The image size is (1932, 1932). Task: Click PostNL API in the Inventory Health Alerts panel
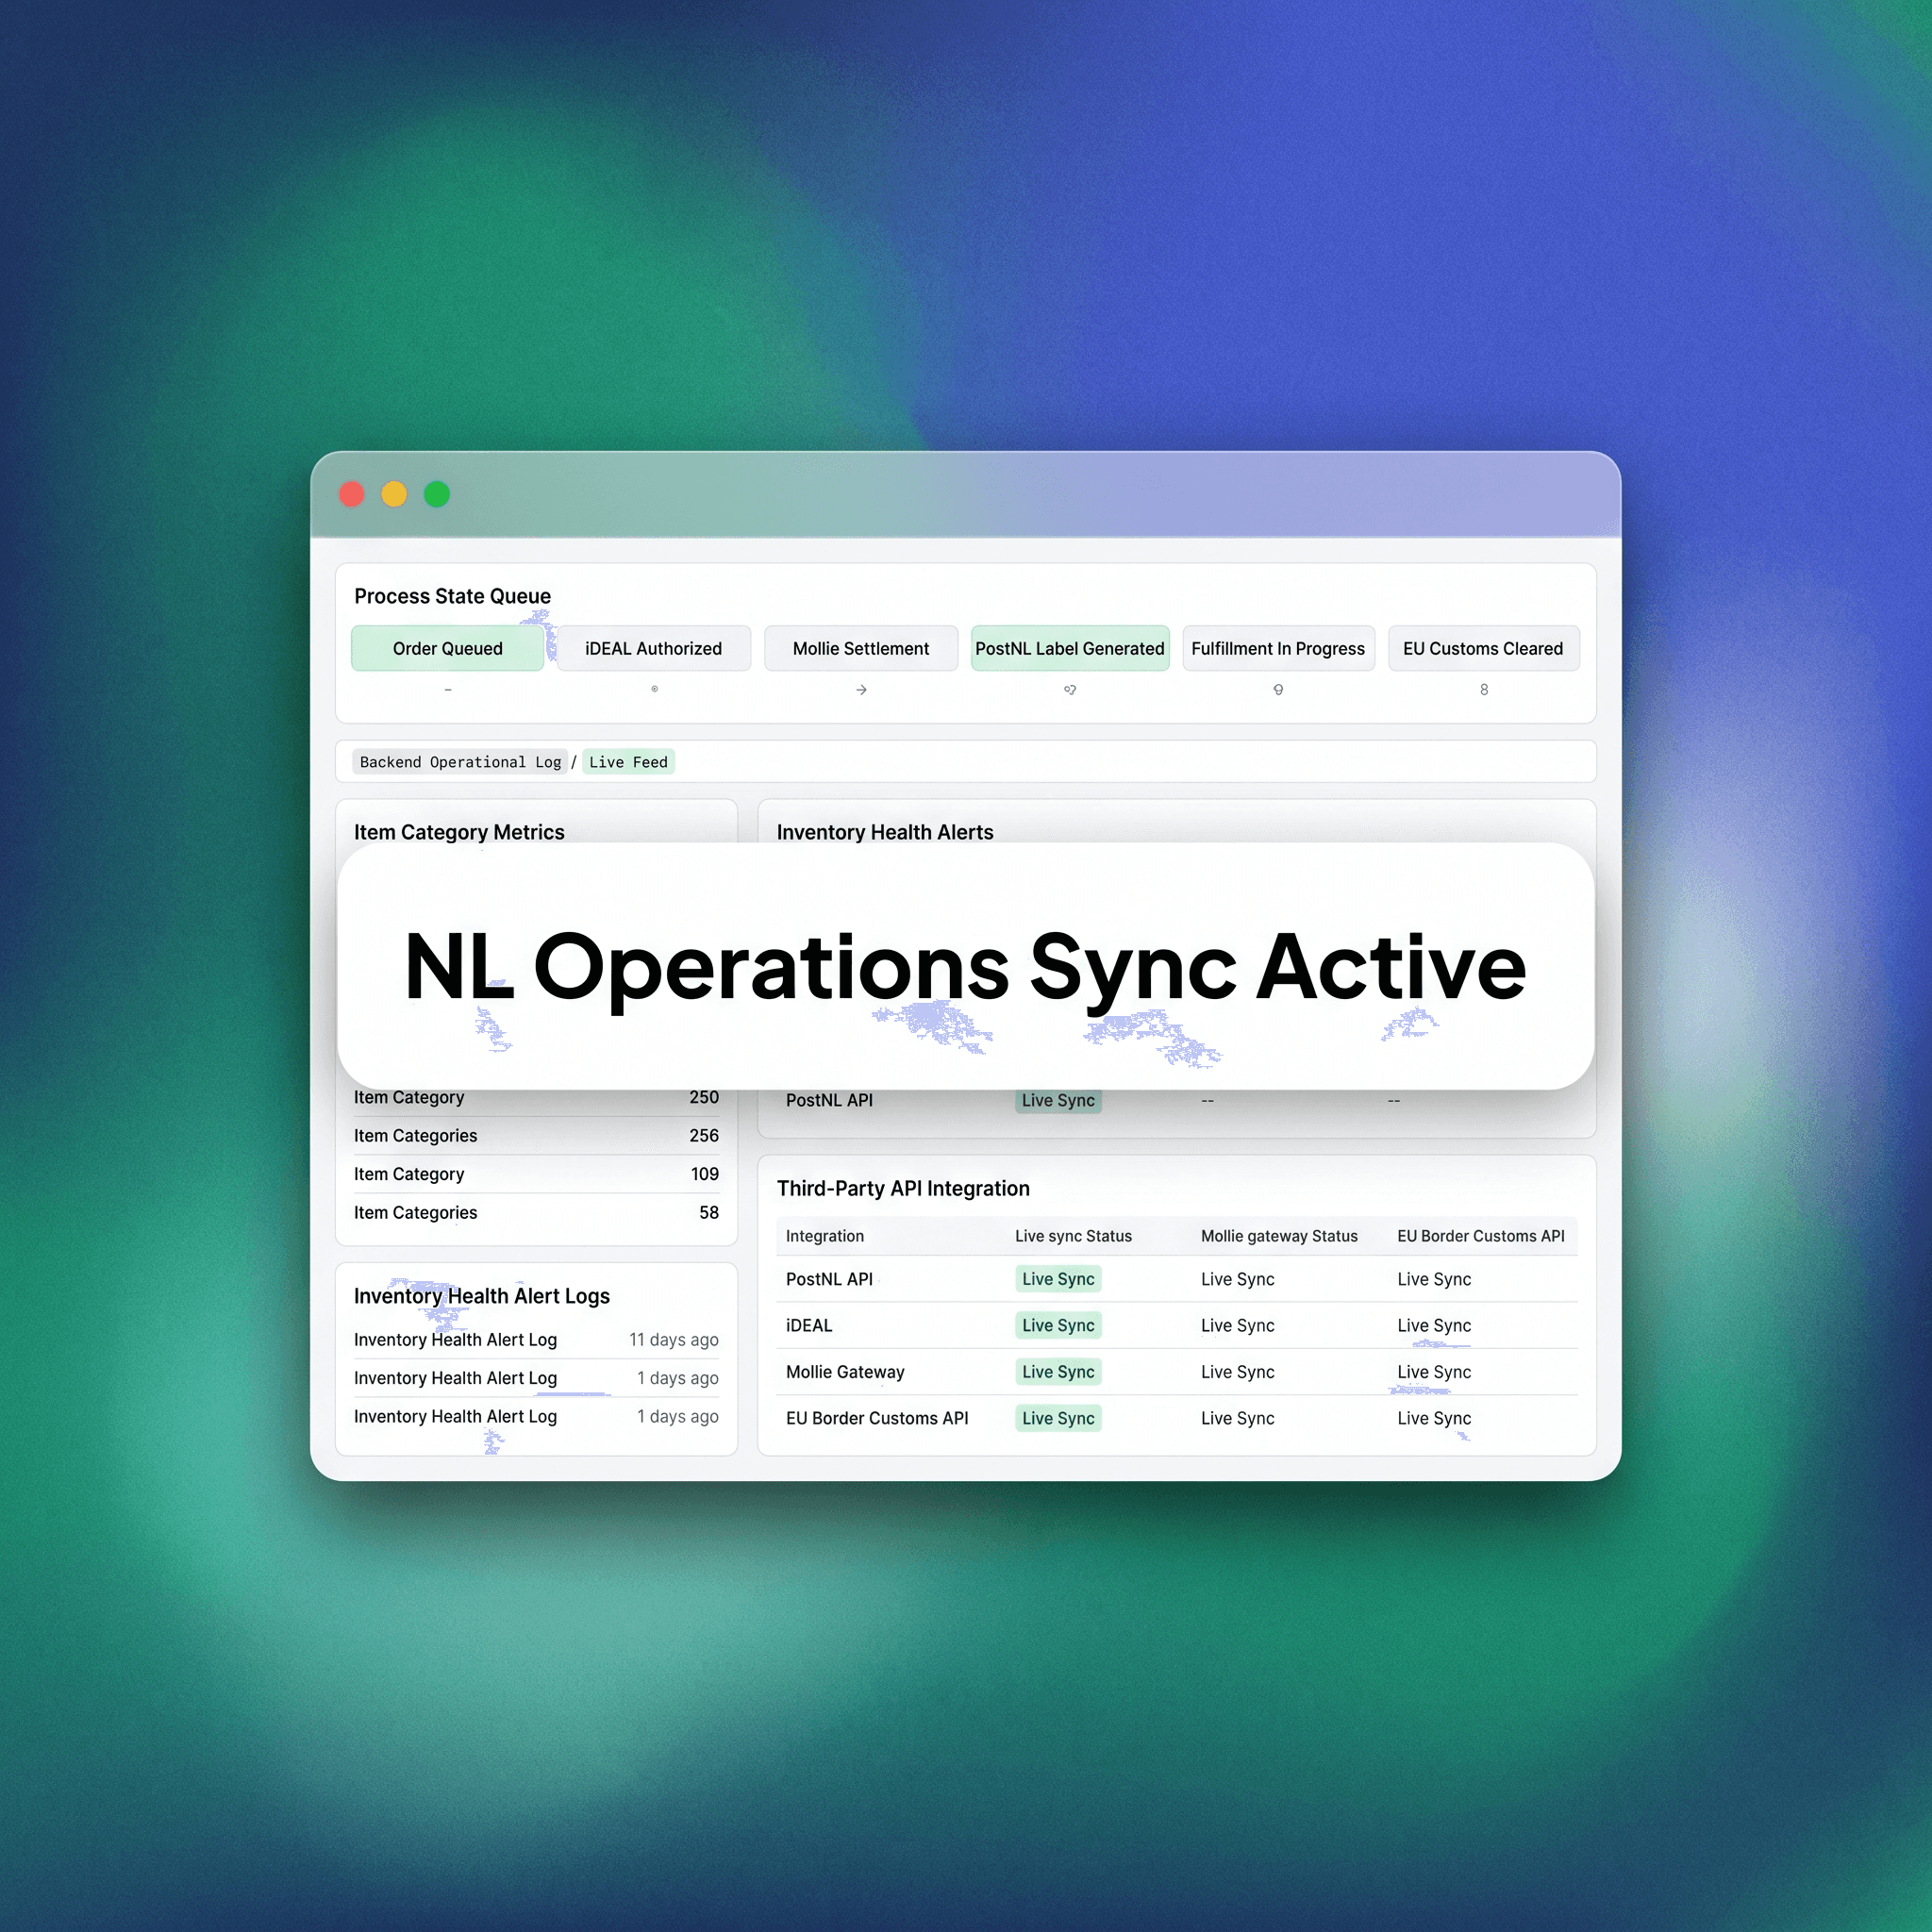(829, 1100)
